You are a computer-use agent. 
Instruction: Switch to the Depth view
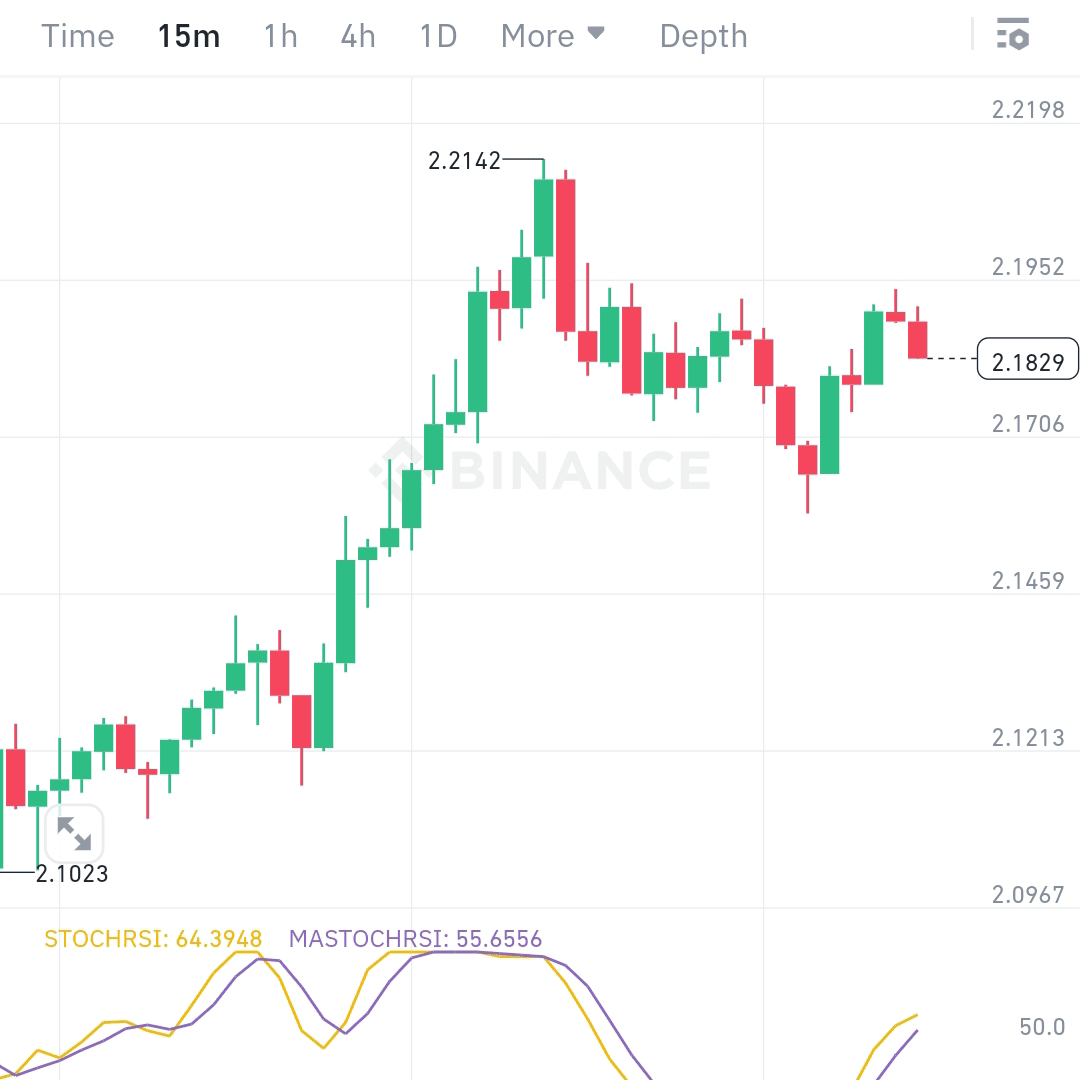(703, 35)
